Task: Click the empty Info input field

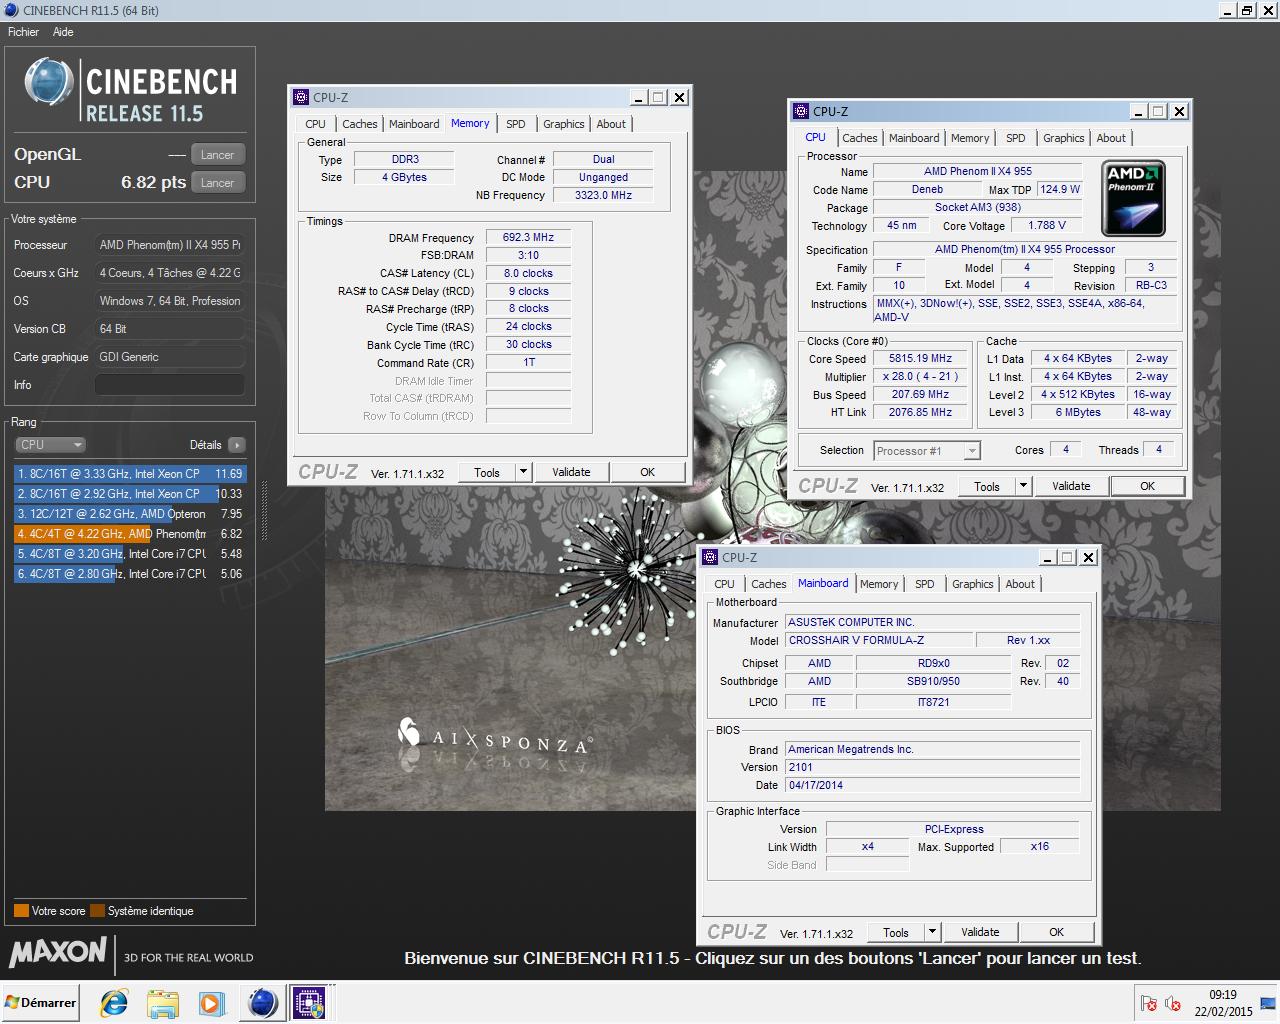Action: pos(170,385)
